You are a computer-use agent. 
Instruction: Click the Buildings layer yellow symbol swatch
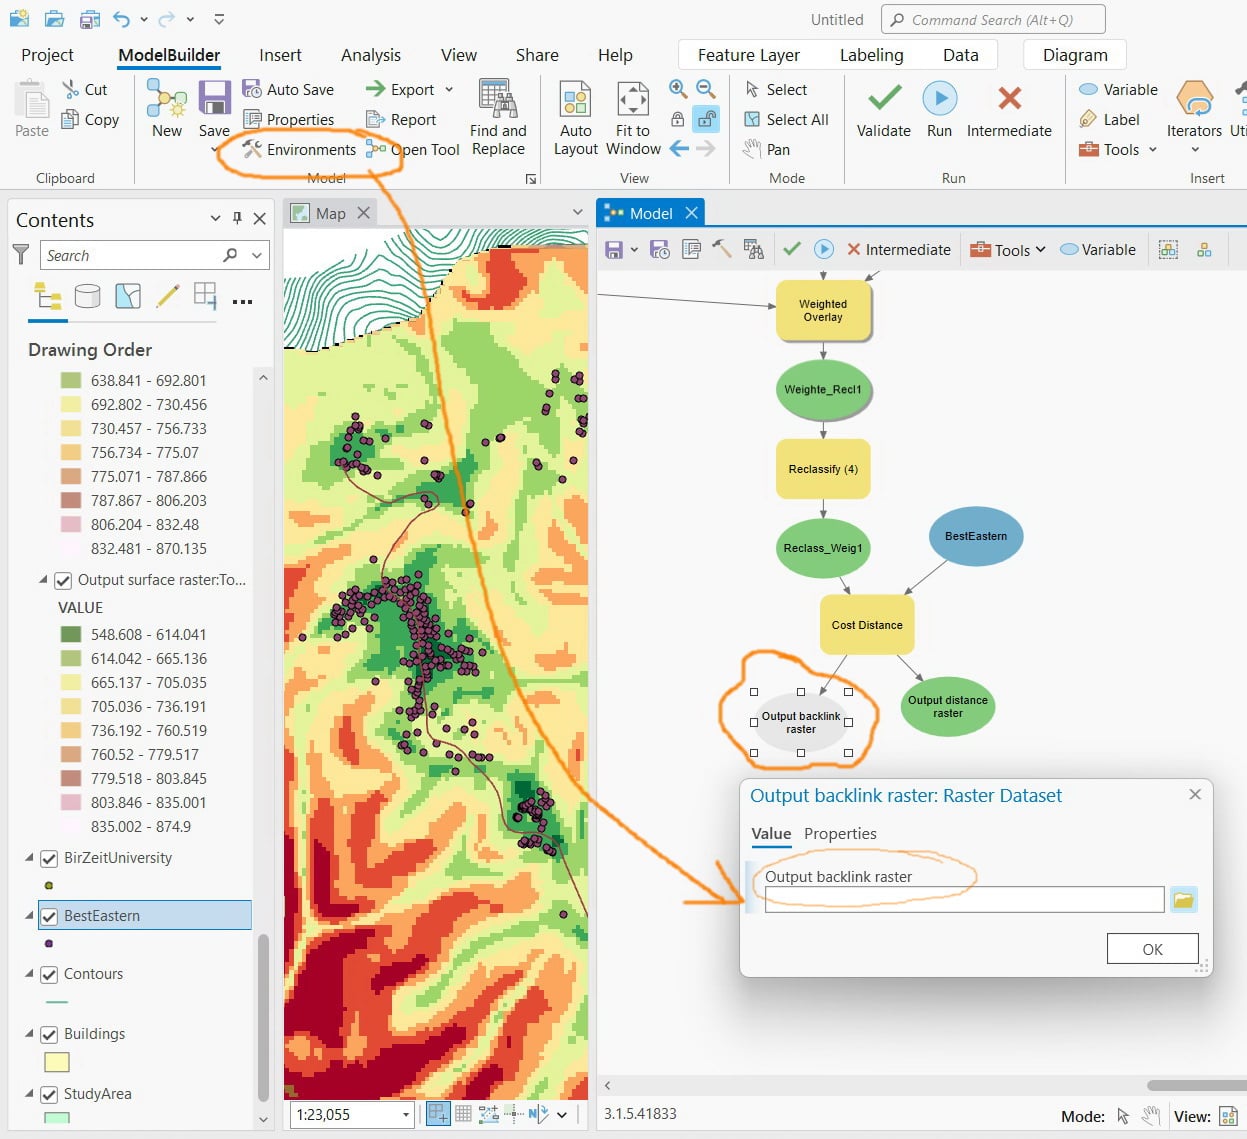(57, 1062)
